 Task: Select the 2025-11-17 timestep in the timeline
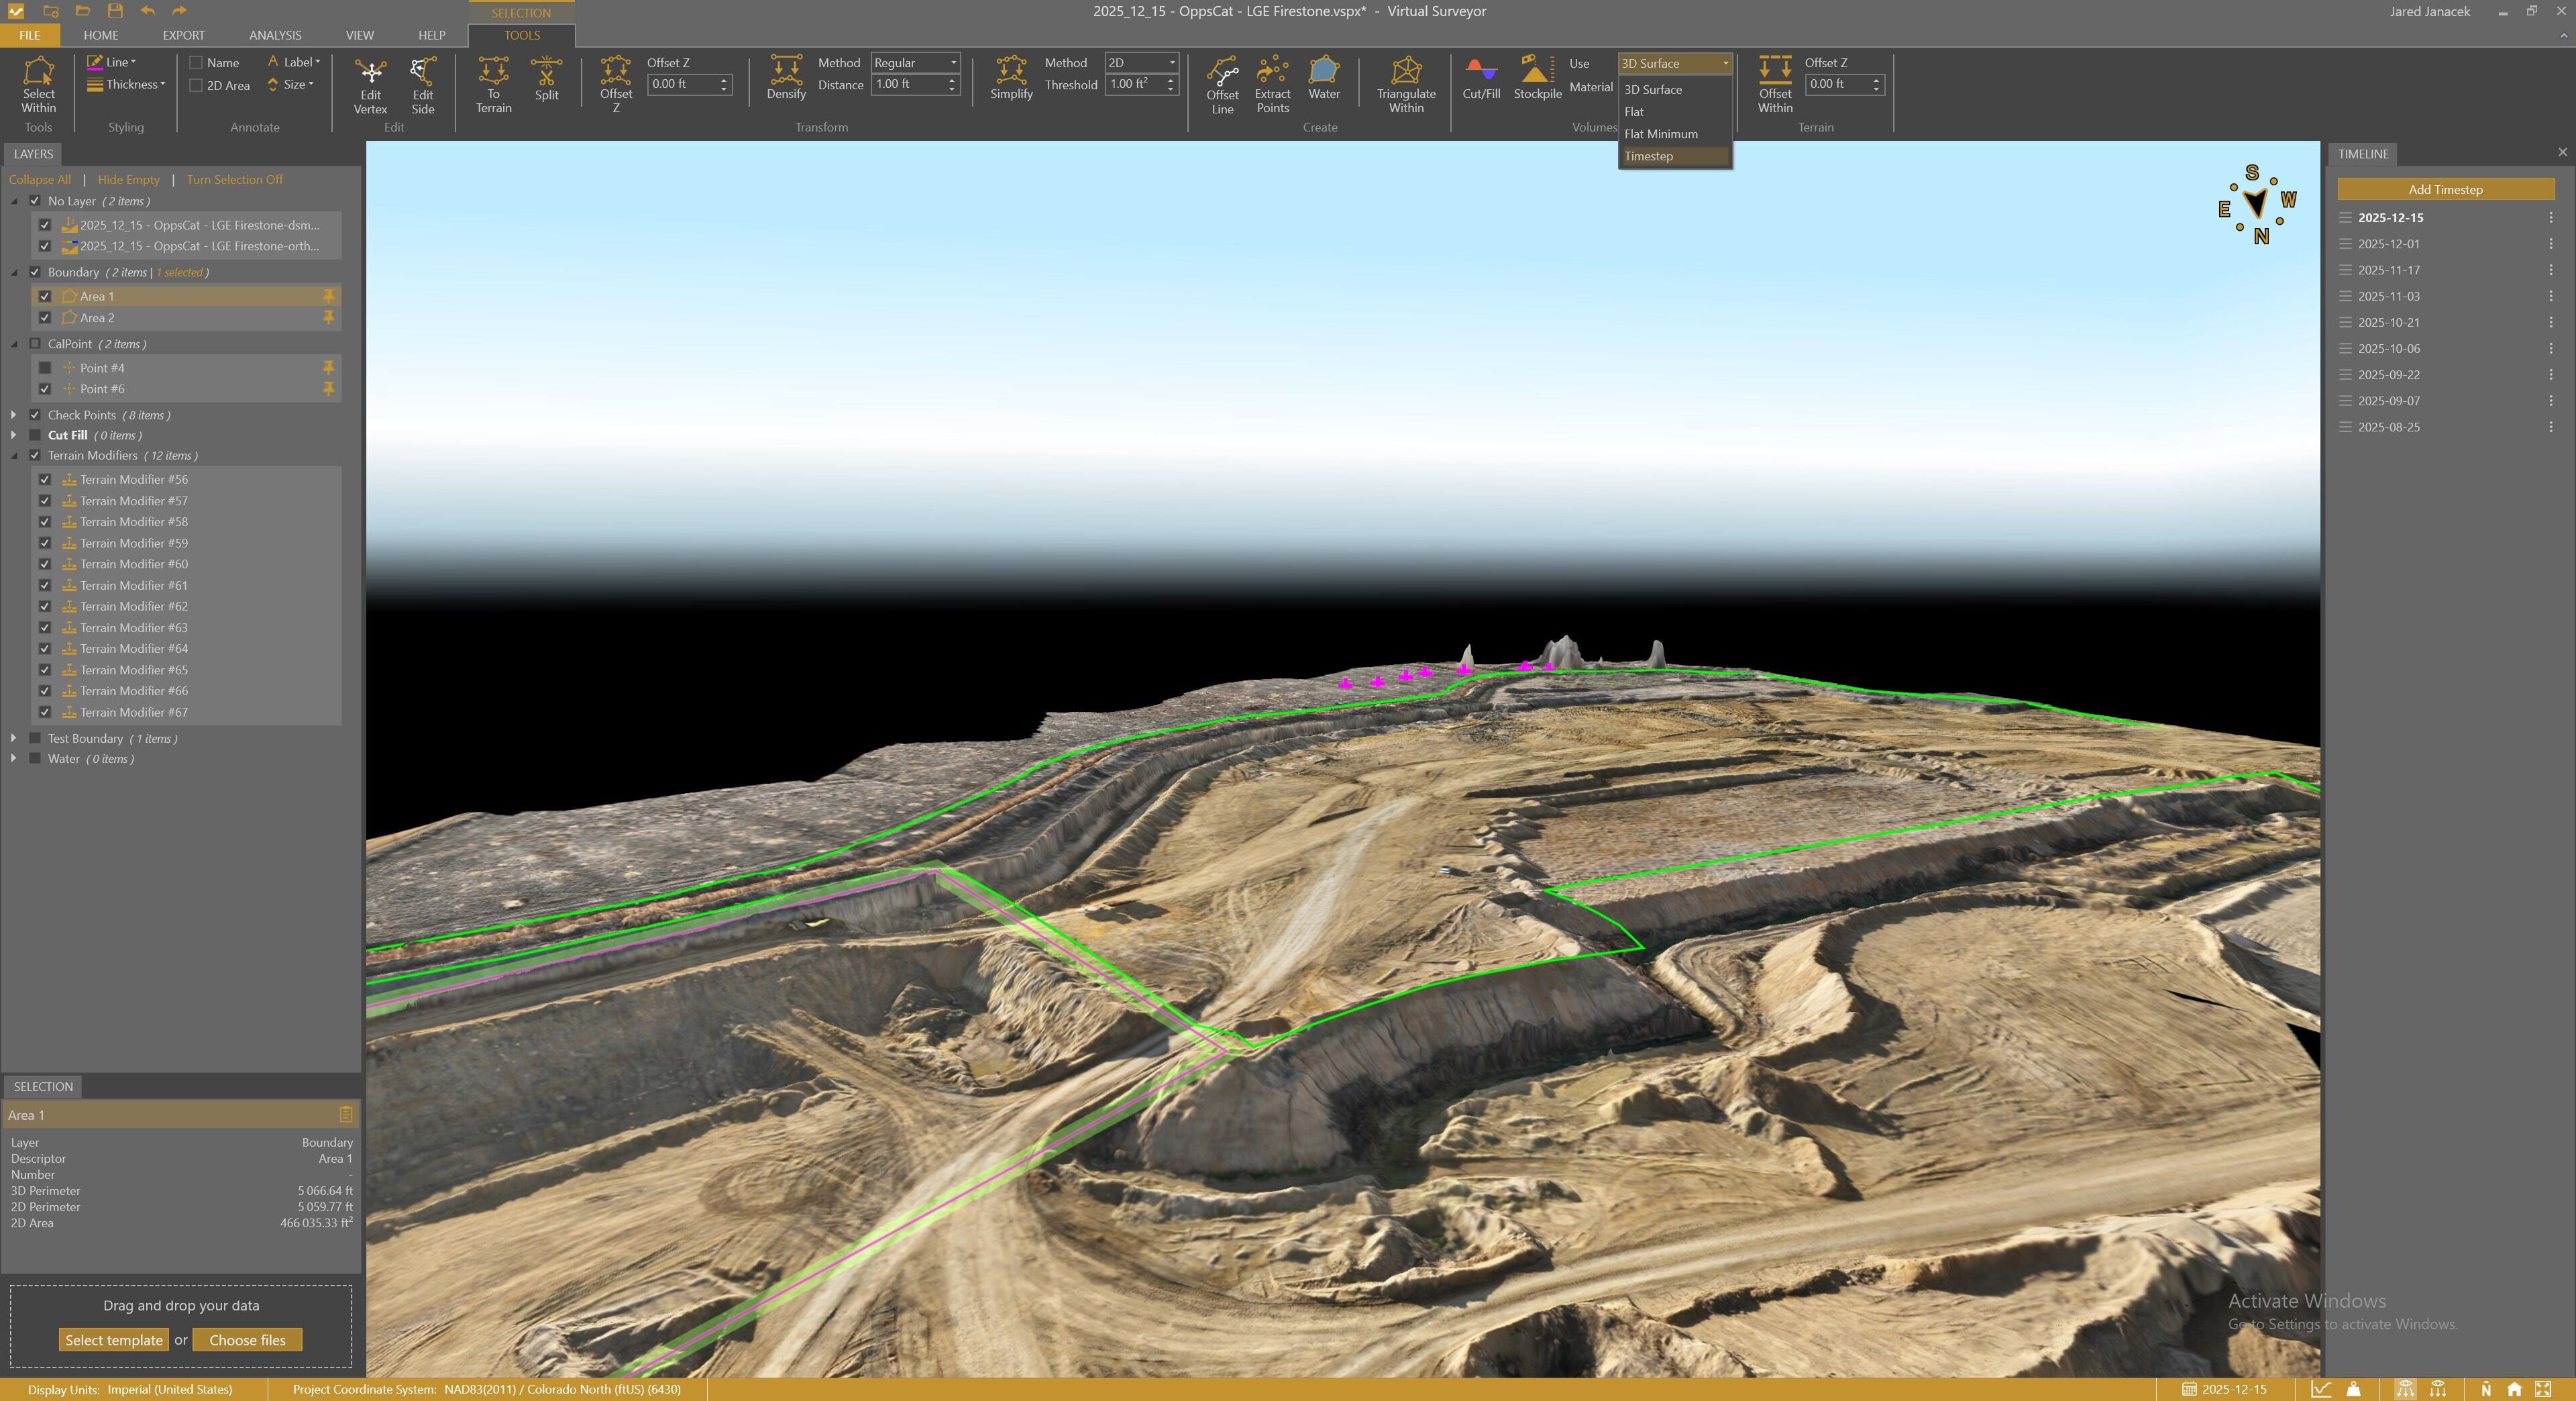click(2389, 270)
